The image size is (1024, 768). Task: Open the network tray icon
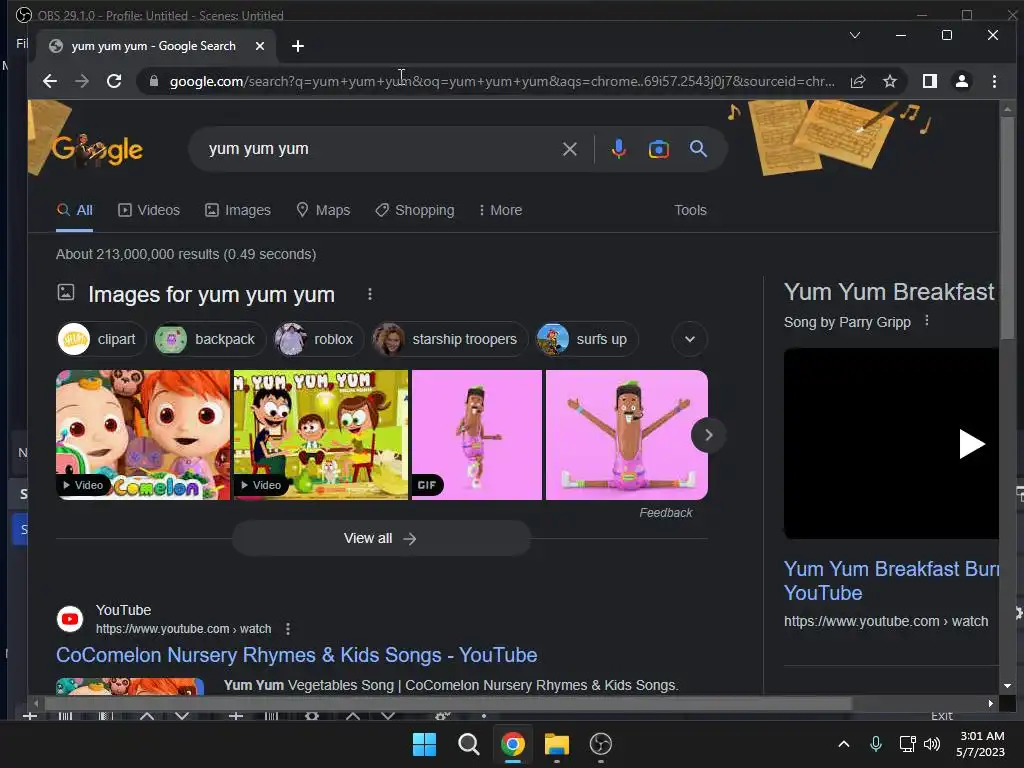coord(907,743)
